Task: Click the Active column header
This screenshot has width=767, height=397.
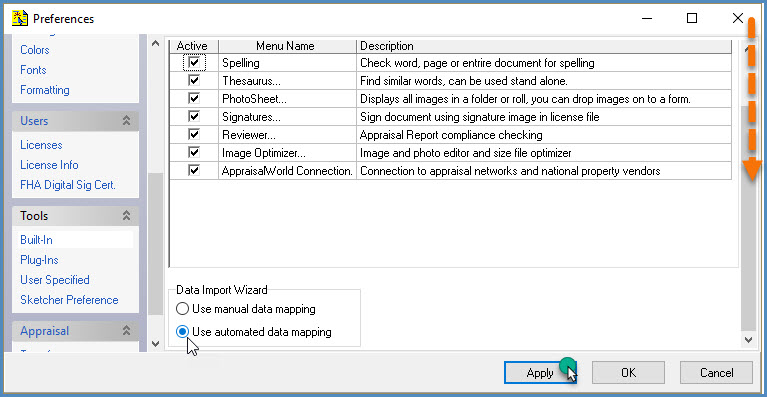Action: pos(194,46)
